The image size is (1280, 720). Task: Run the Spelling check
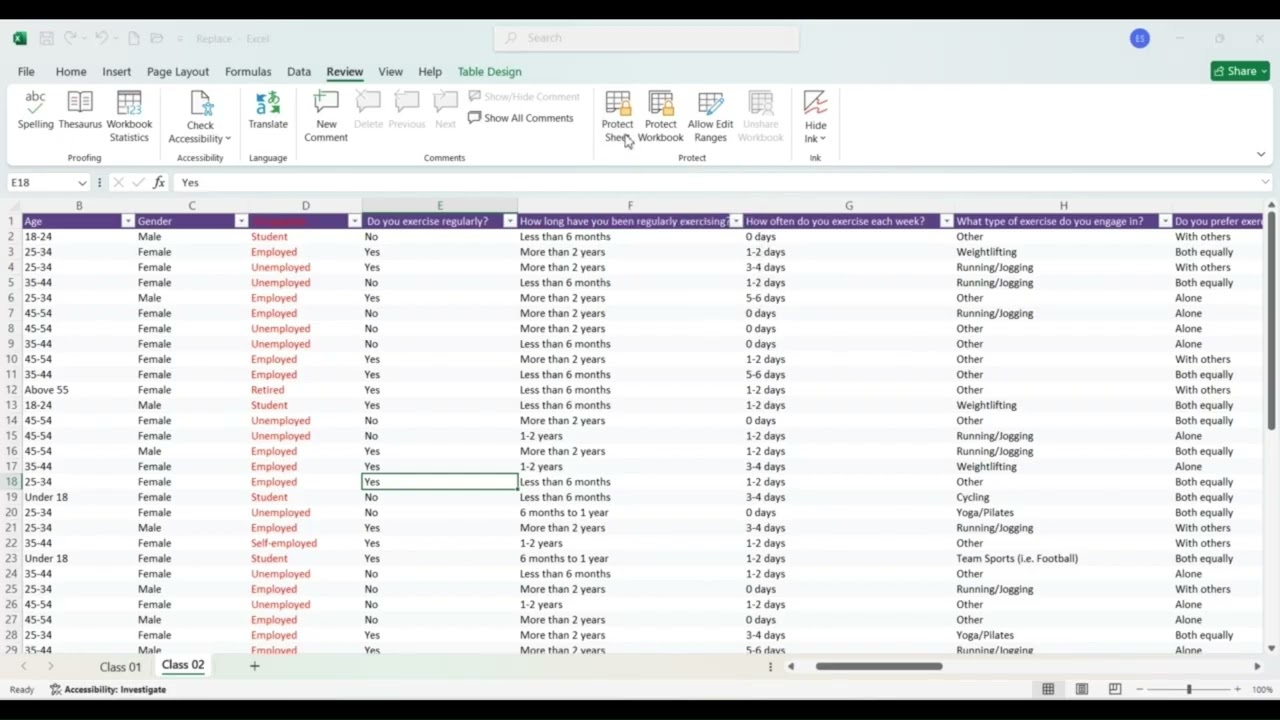(x=35, y=110)
